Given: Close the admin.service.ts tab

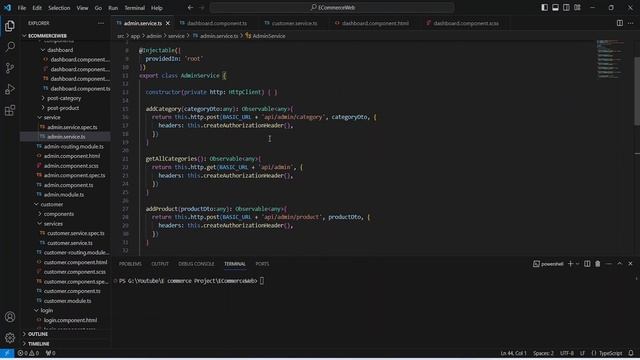Looking at the screenshot, I should (x=168, y=23).
